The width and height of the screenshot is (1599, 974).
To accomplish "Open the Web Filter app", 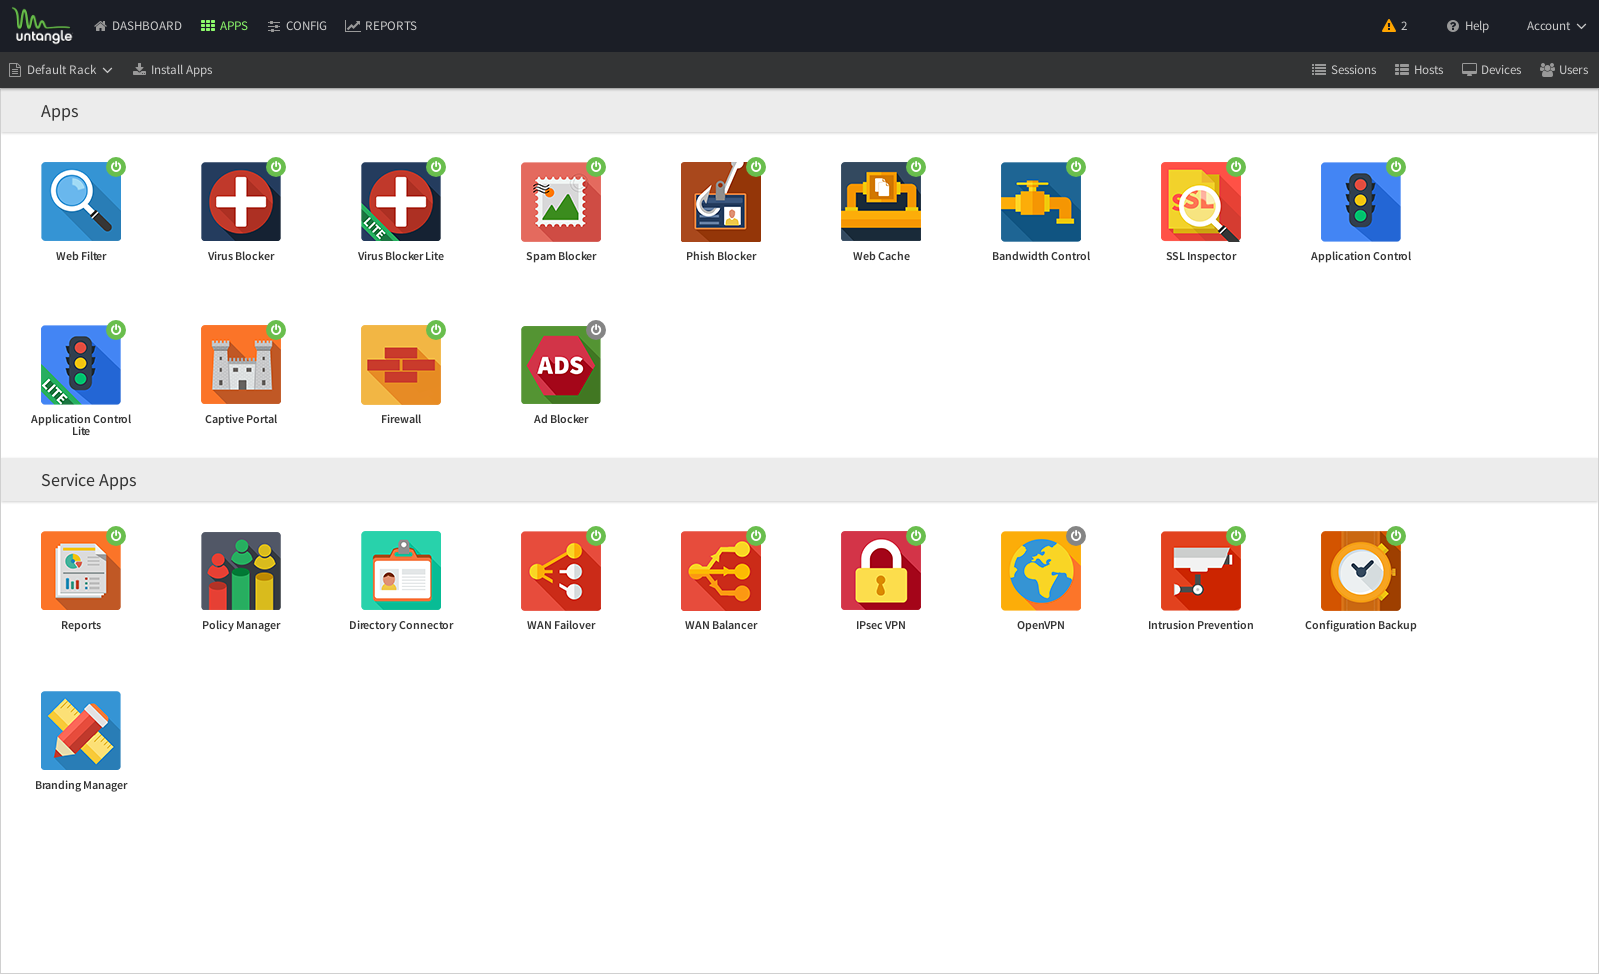I will (81, 202).
